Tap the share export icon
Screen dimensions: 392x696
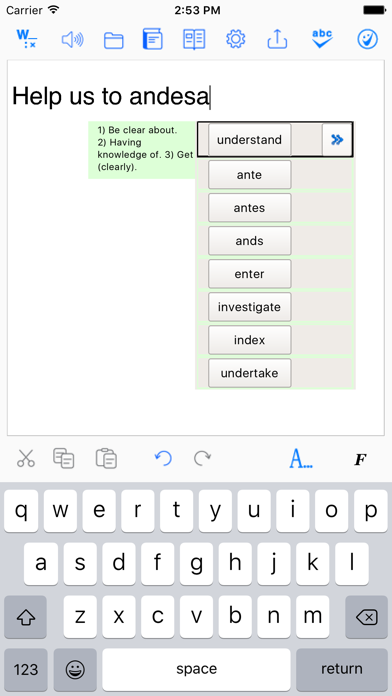[277, 39]
